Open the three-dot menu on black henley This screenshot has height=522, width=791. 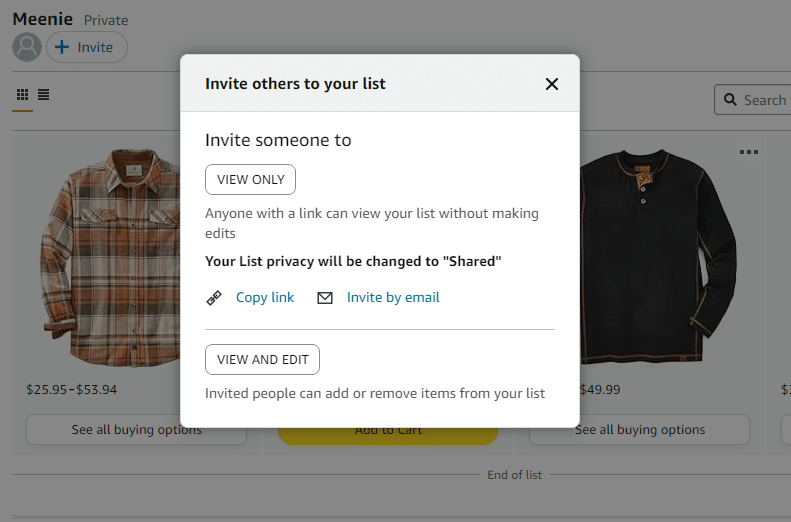(x=749, y=152)
